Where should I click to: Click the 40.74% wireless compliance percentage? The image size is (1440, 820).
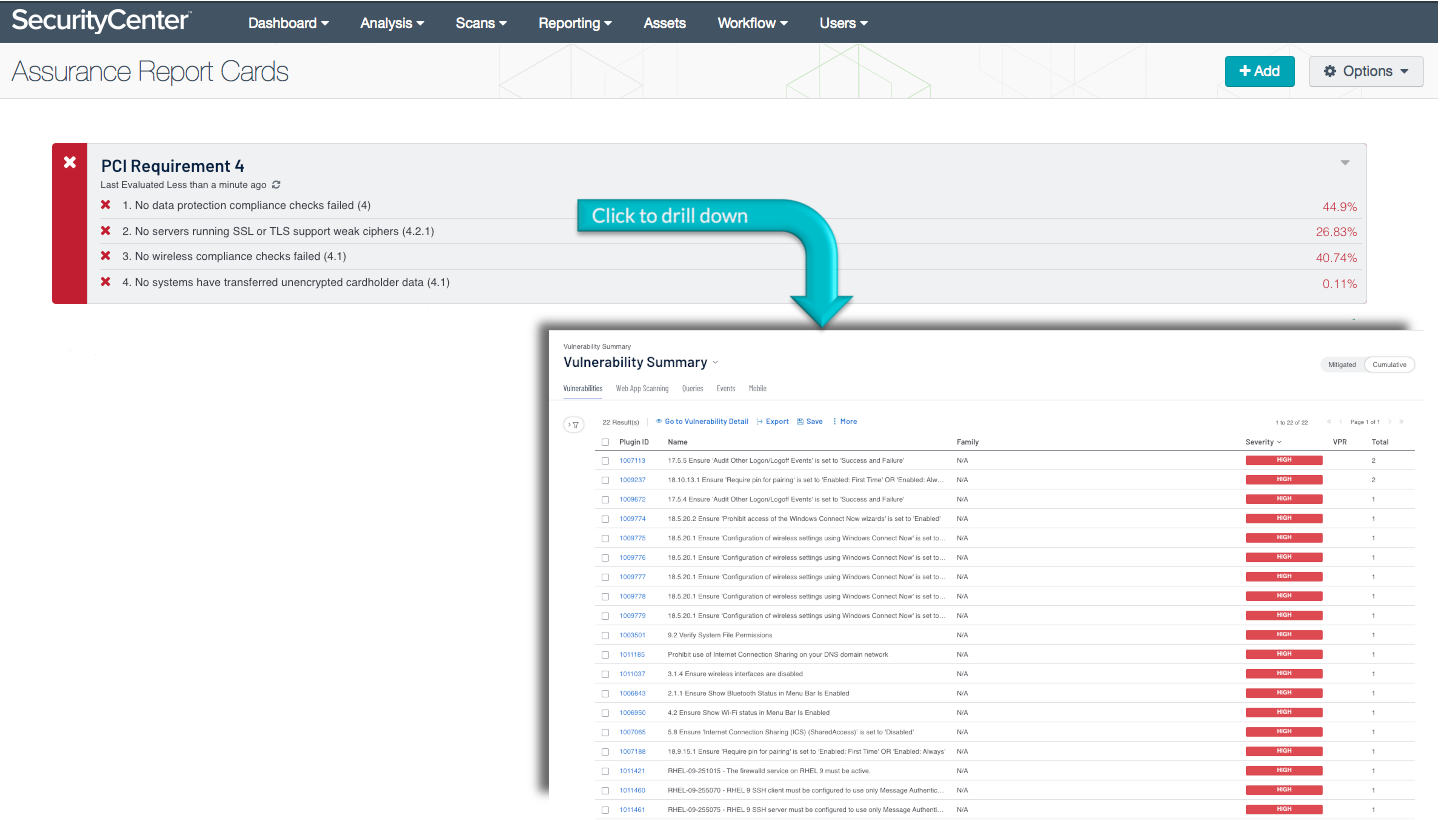(1337, 257)
